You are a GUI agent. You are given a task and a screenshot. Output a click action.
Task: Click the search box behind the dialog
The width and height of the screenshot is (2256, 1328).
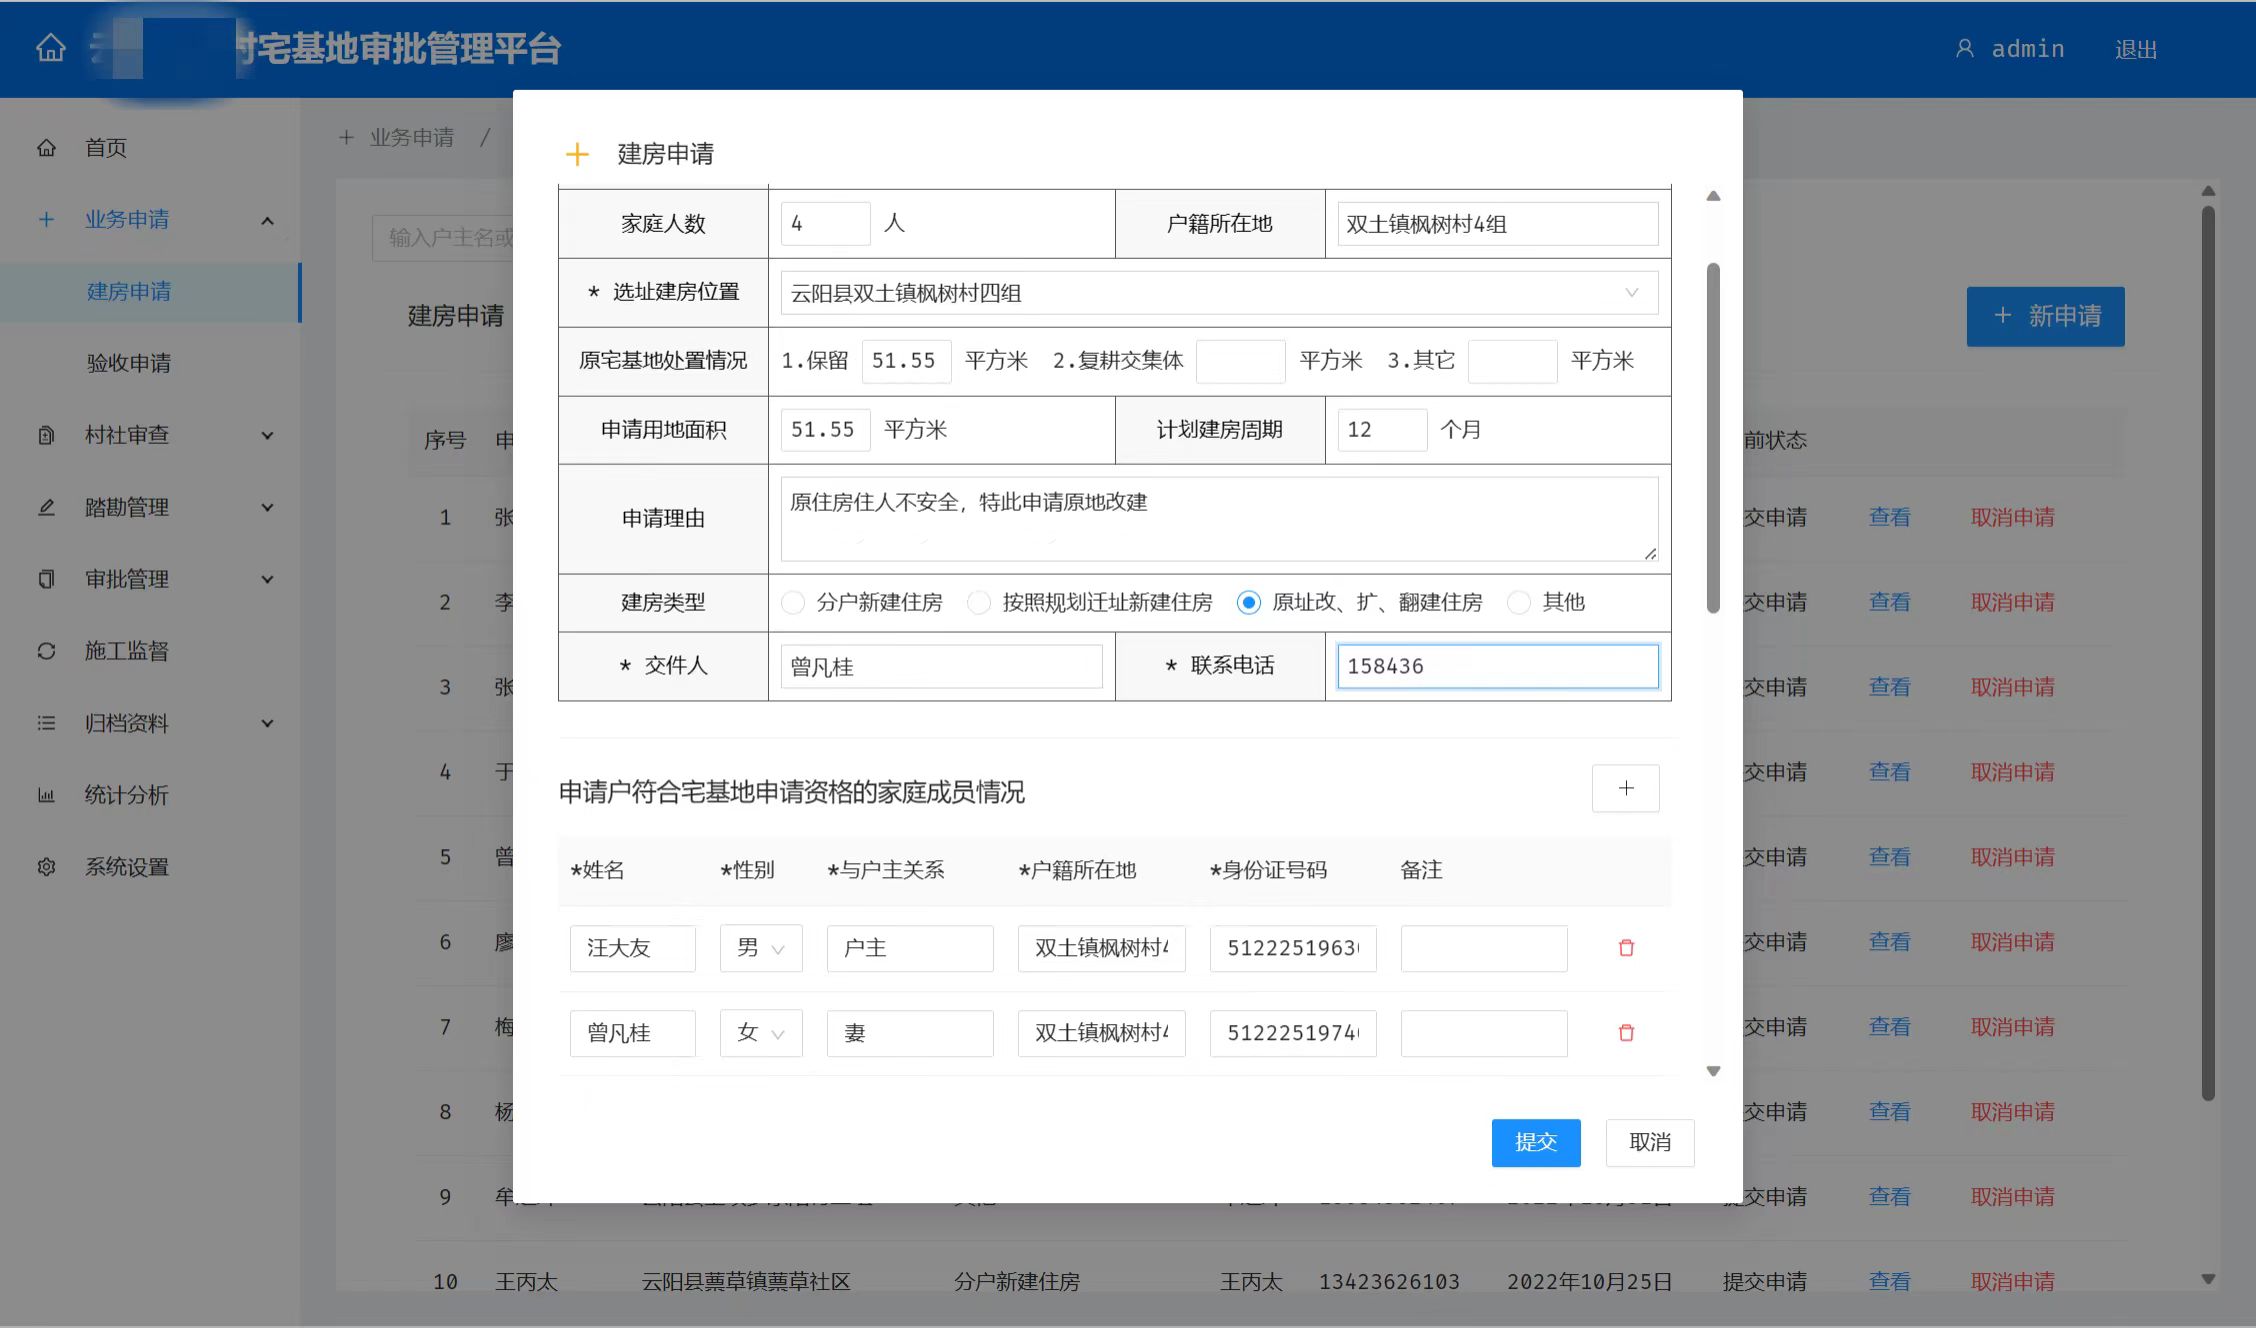(x=443, y=238)
